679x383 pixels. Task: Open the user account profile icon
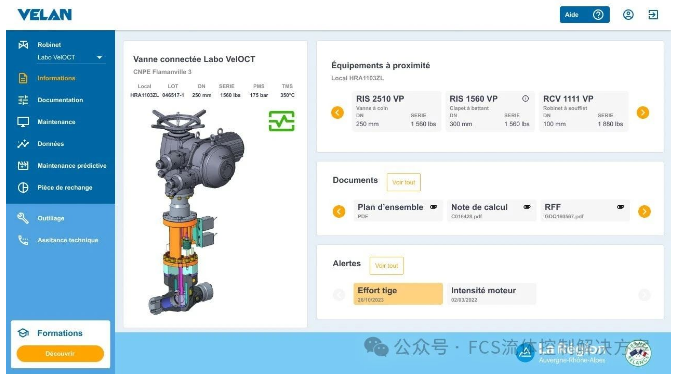coord(628,15)
